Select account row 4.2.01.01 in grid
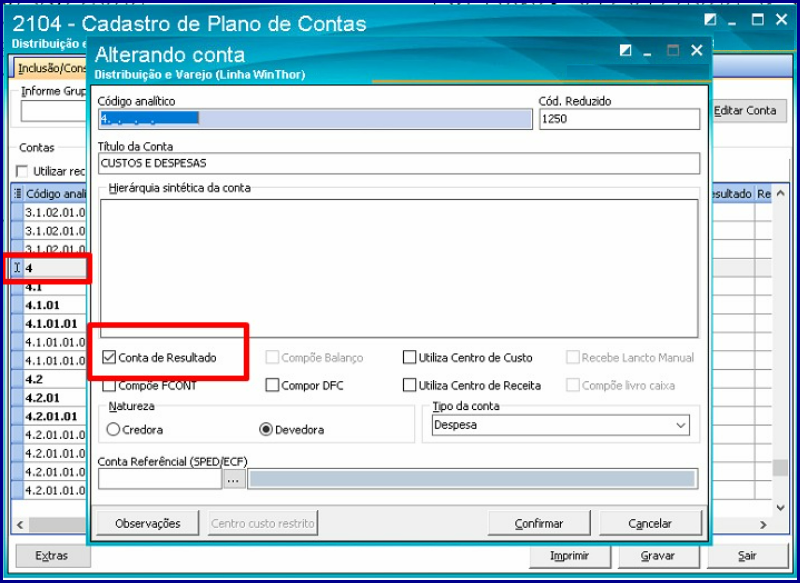The image size is (800, 583). point(49,416)
